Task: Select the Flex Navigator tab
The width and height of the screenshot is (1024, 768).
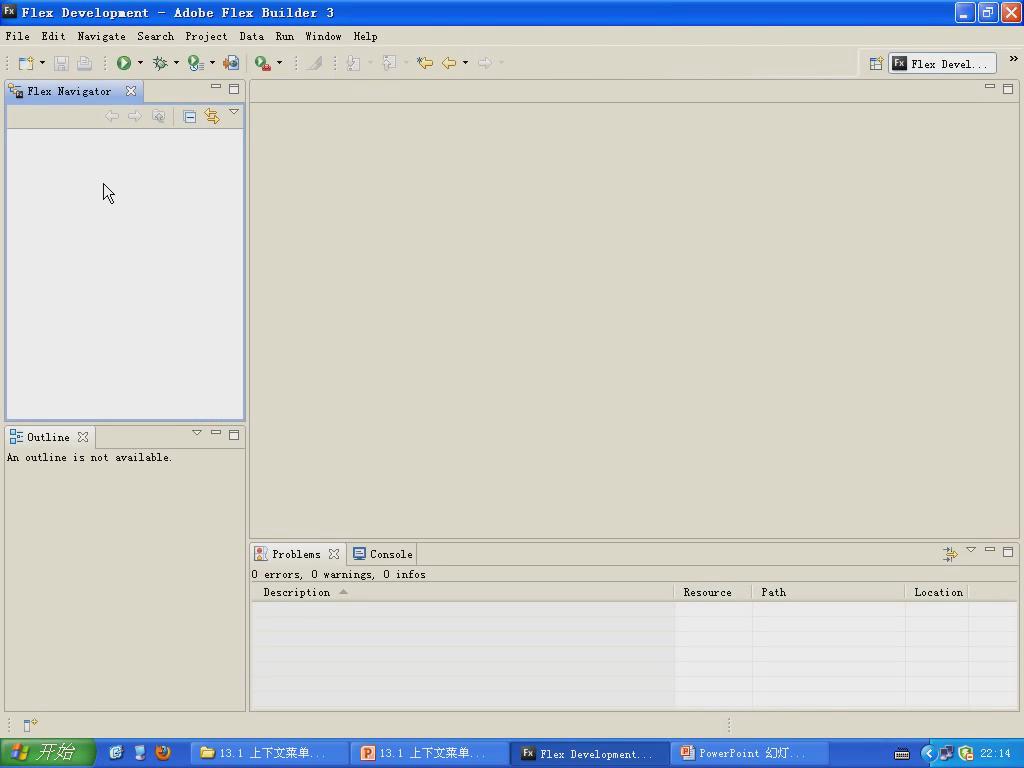Action: (69, 91)
